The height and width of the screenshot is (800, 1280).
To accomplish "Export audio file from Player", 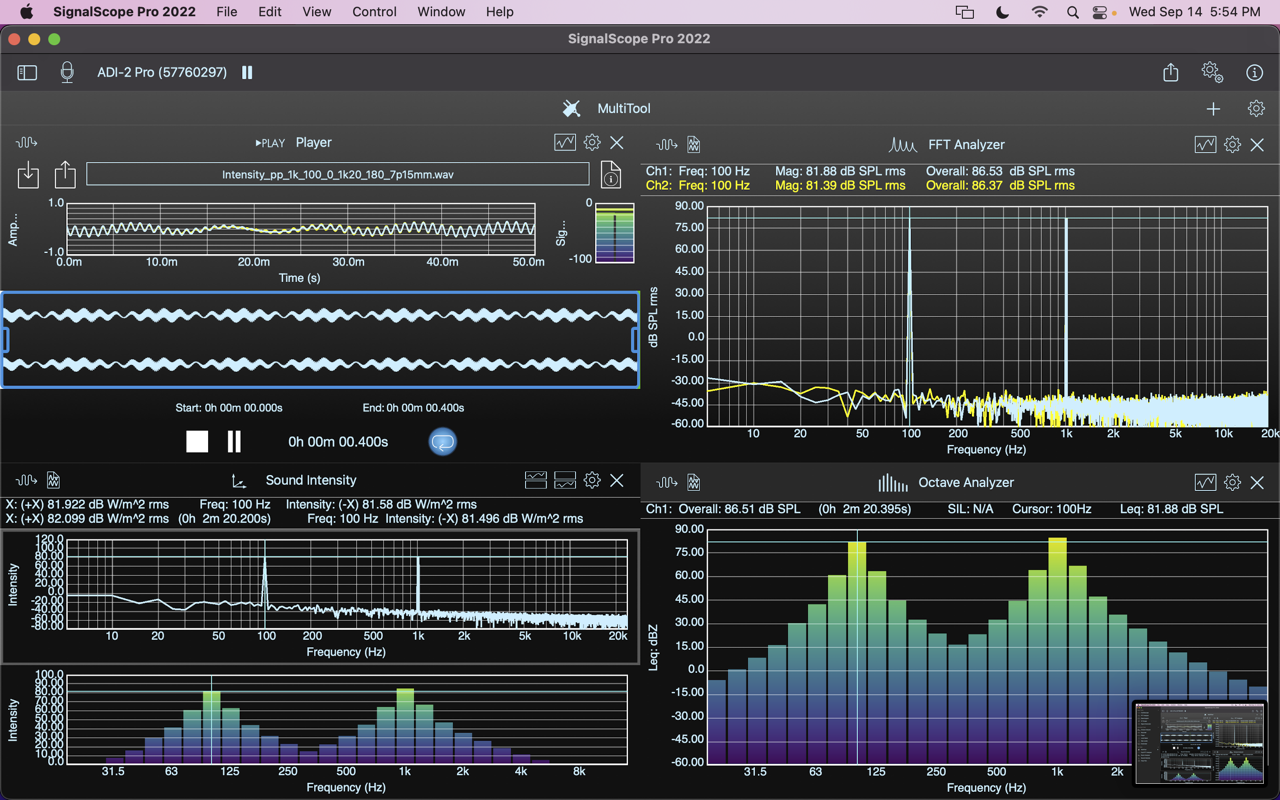I will [65, 174].
